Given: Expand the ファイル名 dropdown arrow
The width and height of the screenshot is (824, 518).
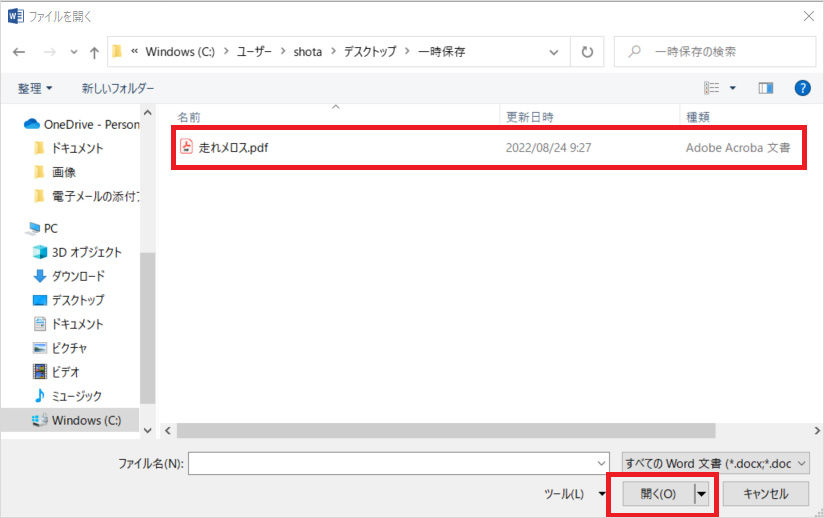Looking at the screenshot, I should coord(601,463).
